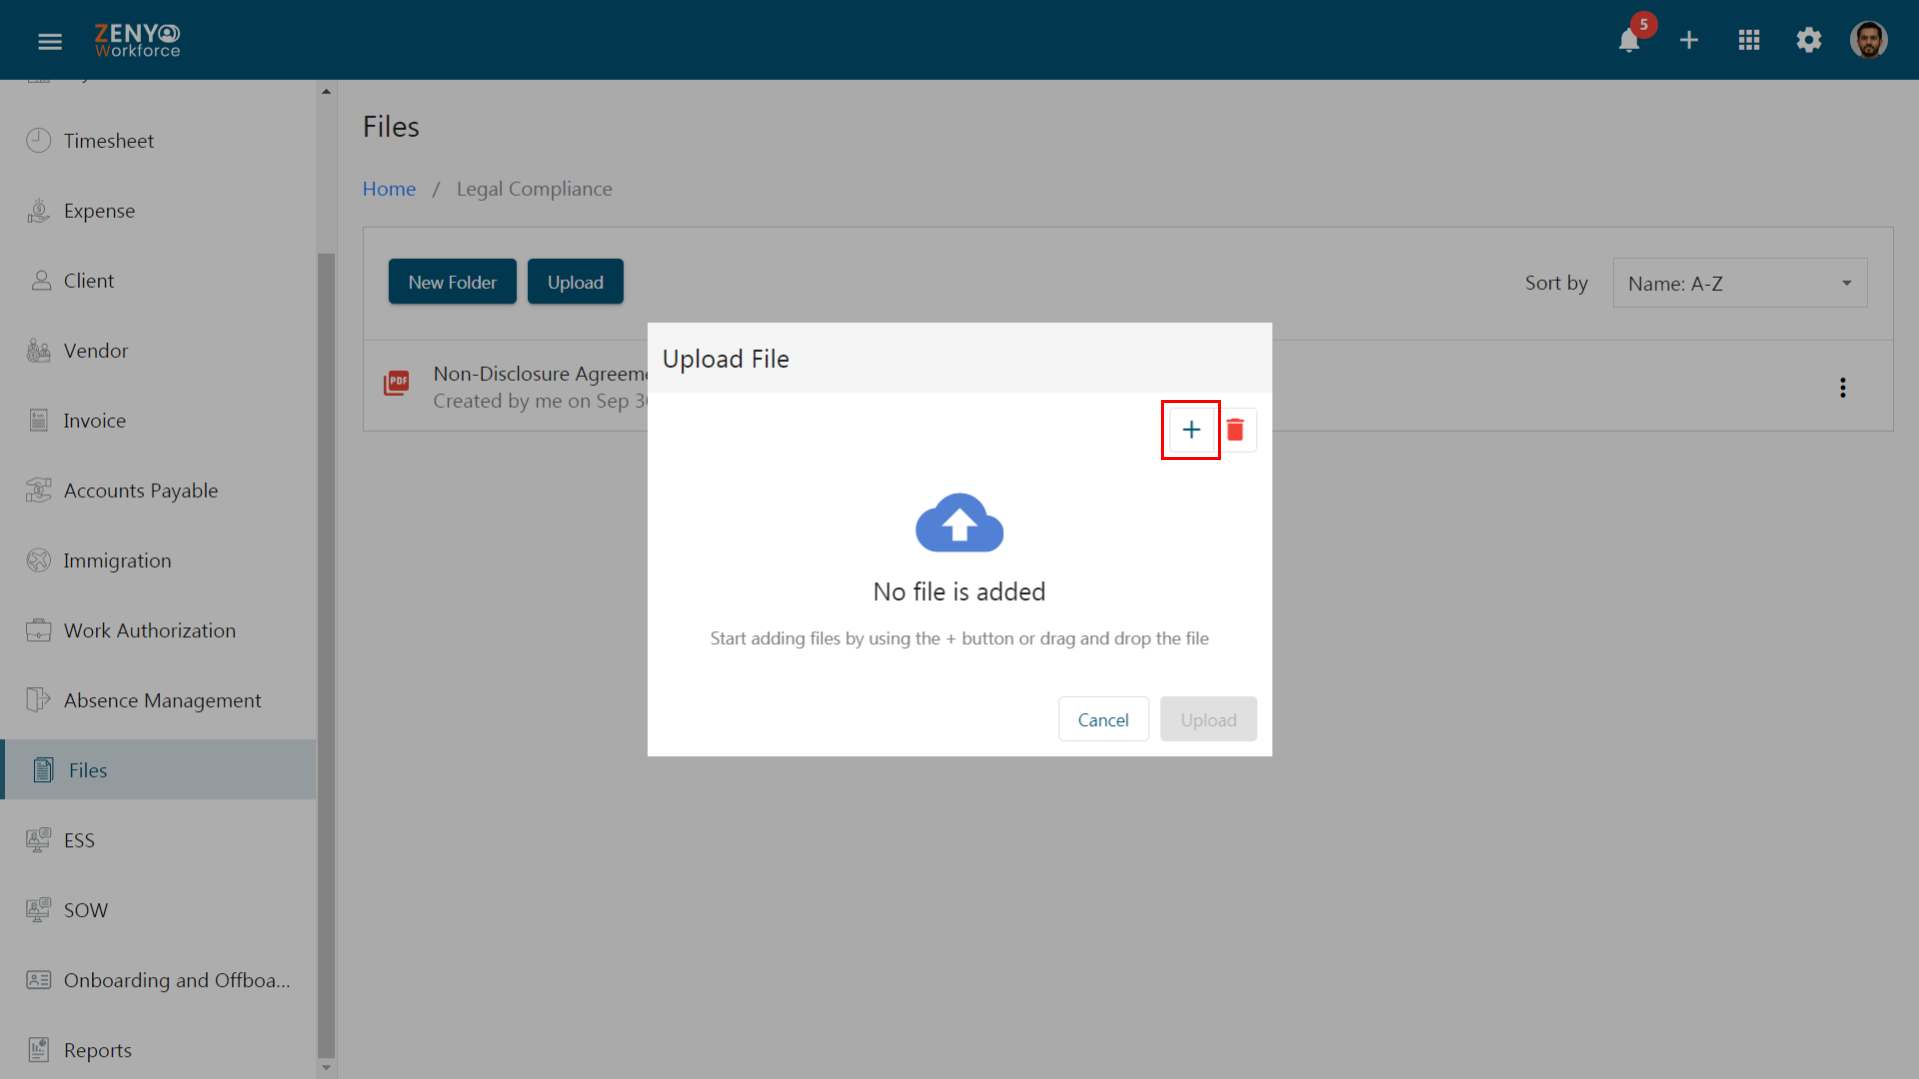
Task: Click the sidebar scrollbar up arrow
Action: pyautogui.click(x=326, y=91)
